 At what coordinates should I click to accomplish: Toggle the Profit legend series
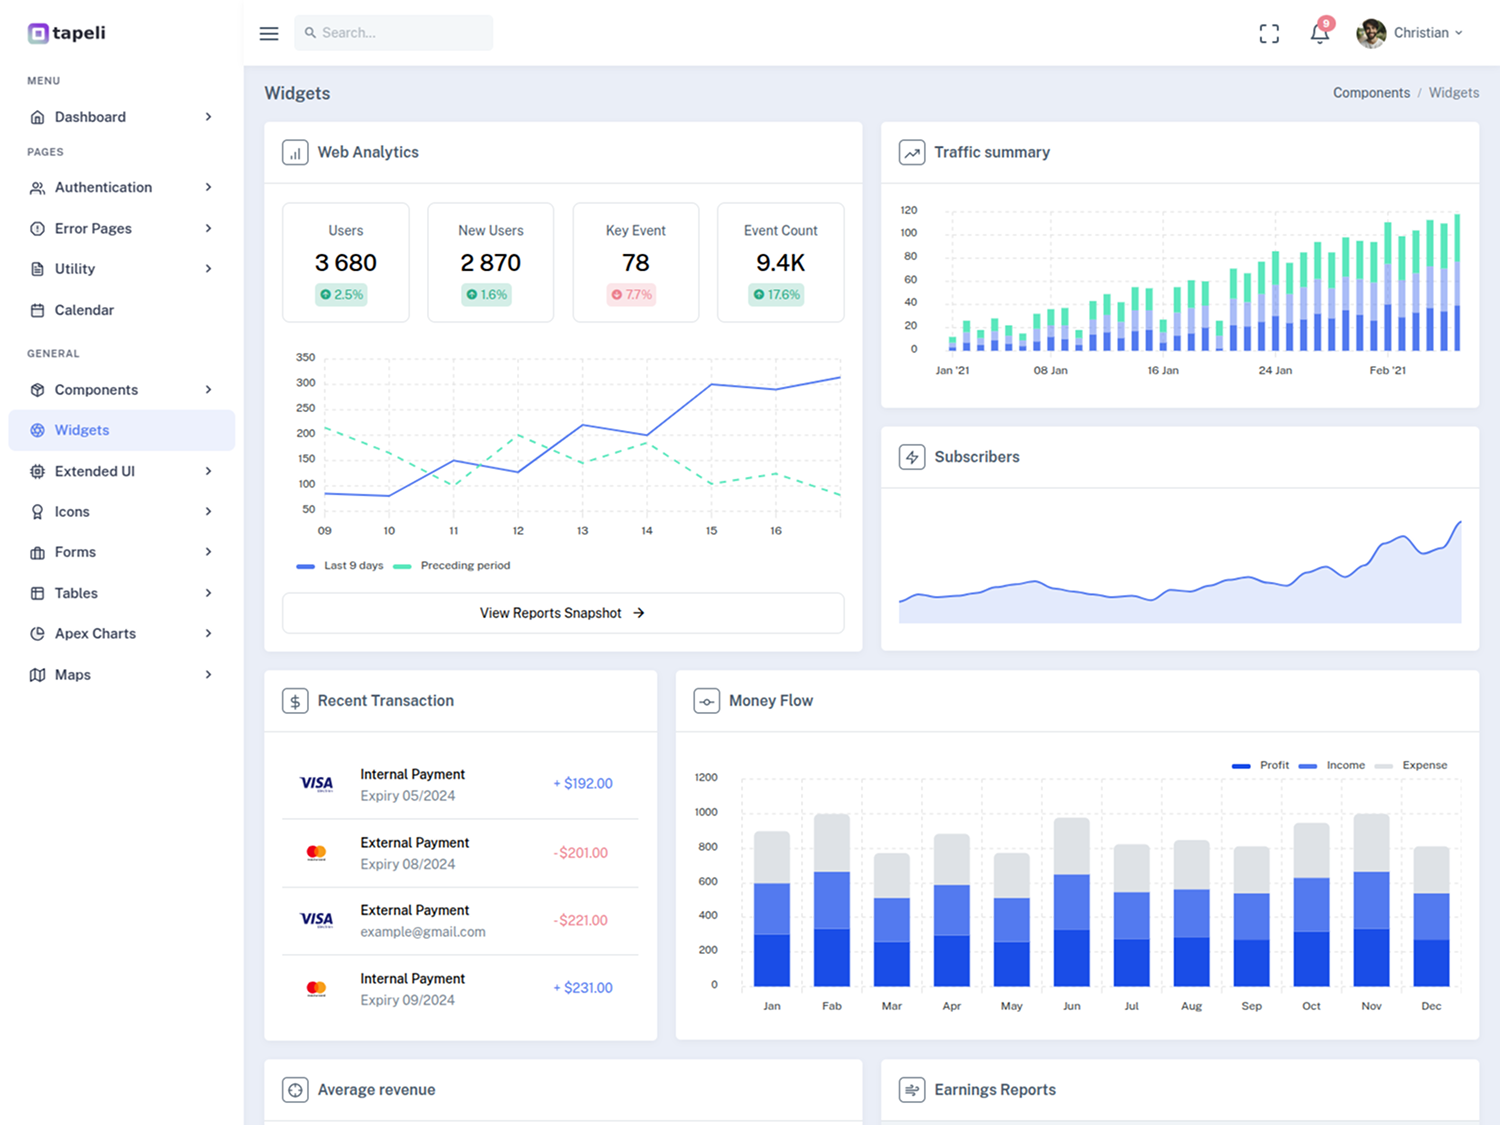click(x=1260, y=765)
